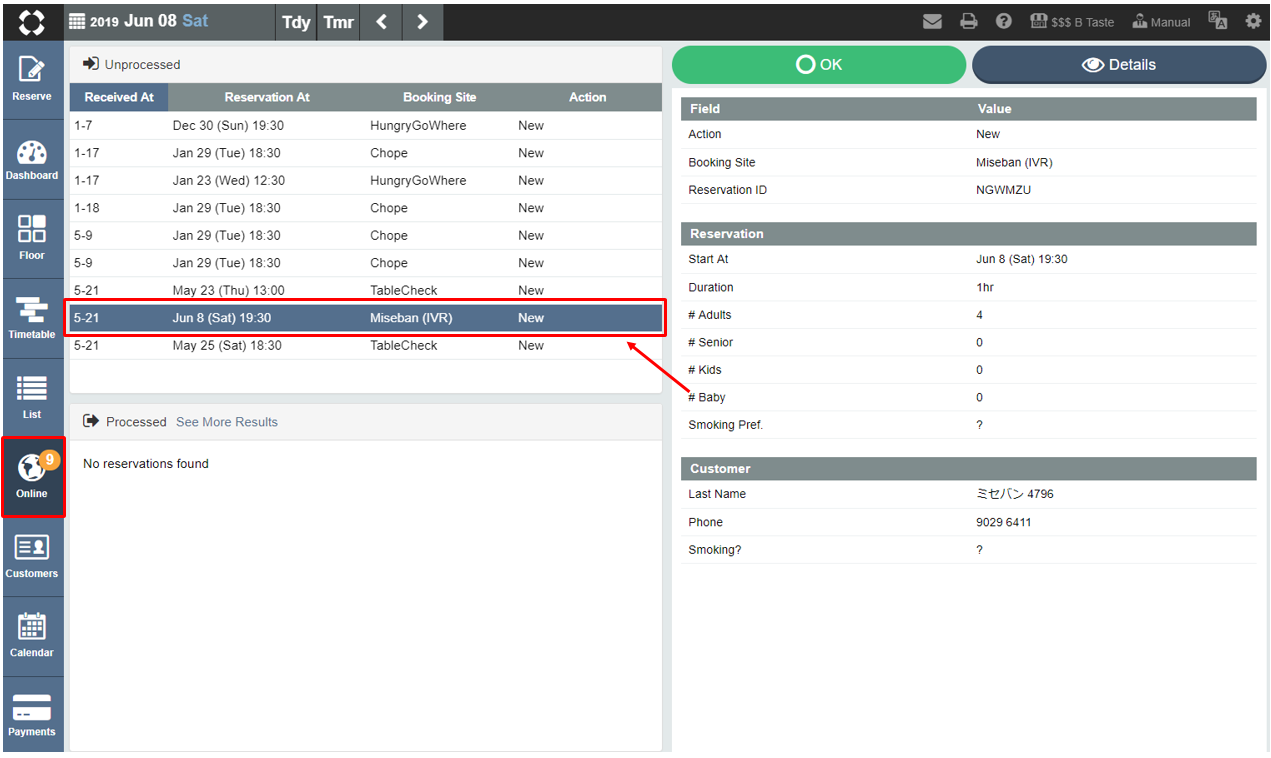This screenshot has height=758, width=1271.
Task: Jump to tomorrow with Tmr button
Action: pos(339,21)
